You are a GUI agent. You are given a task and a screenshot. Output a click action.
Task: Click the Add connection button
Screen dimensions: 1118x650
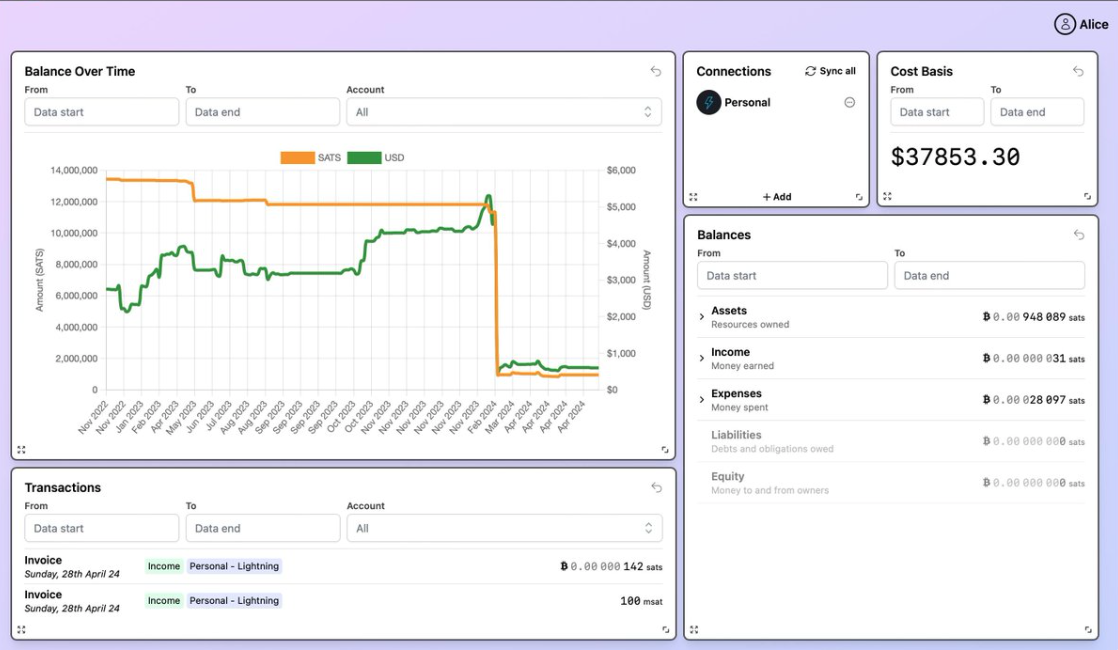pyautogui.click(x=777, y=197)
